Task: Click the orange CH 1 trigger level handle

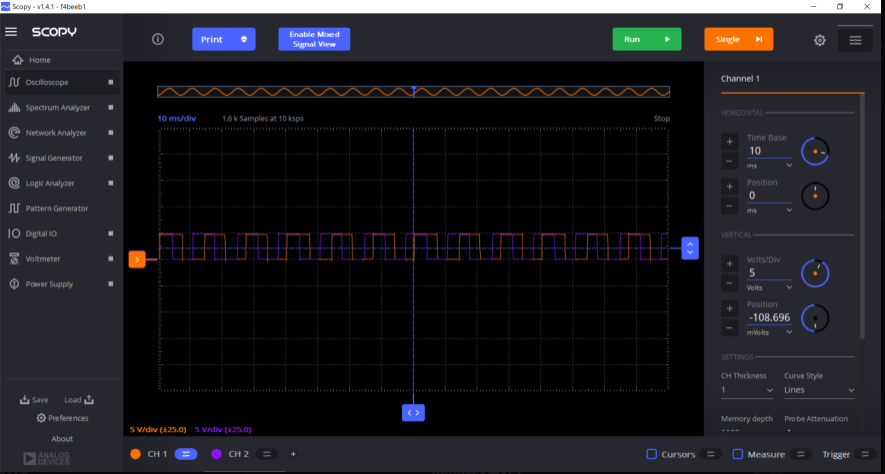Action: (137, 260)
